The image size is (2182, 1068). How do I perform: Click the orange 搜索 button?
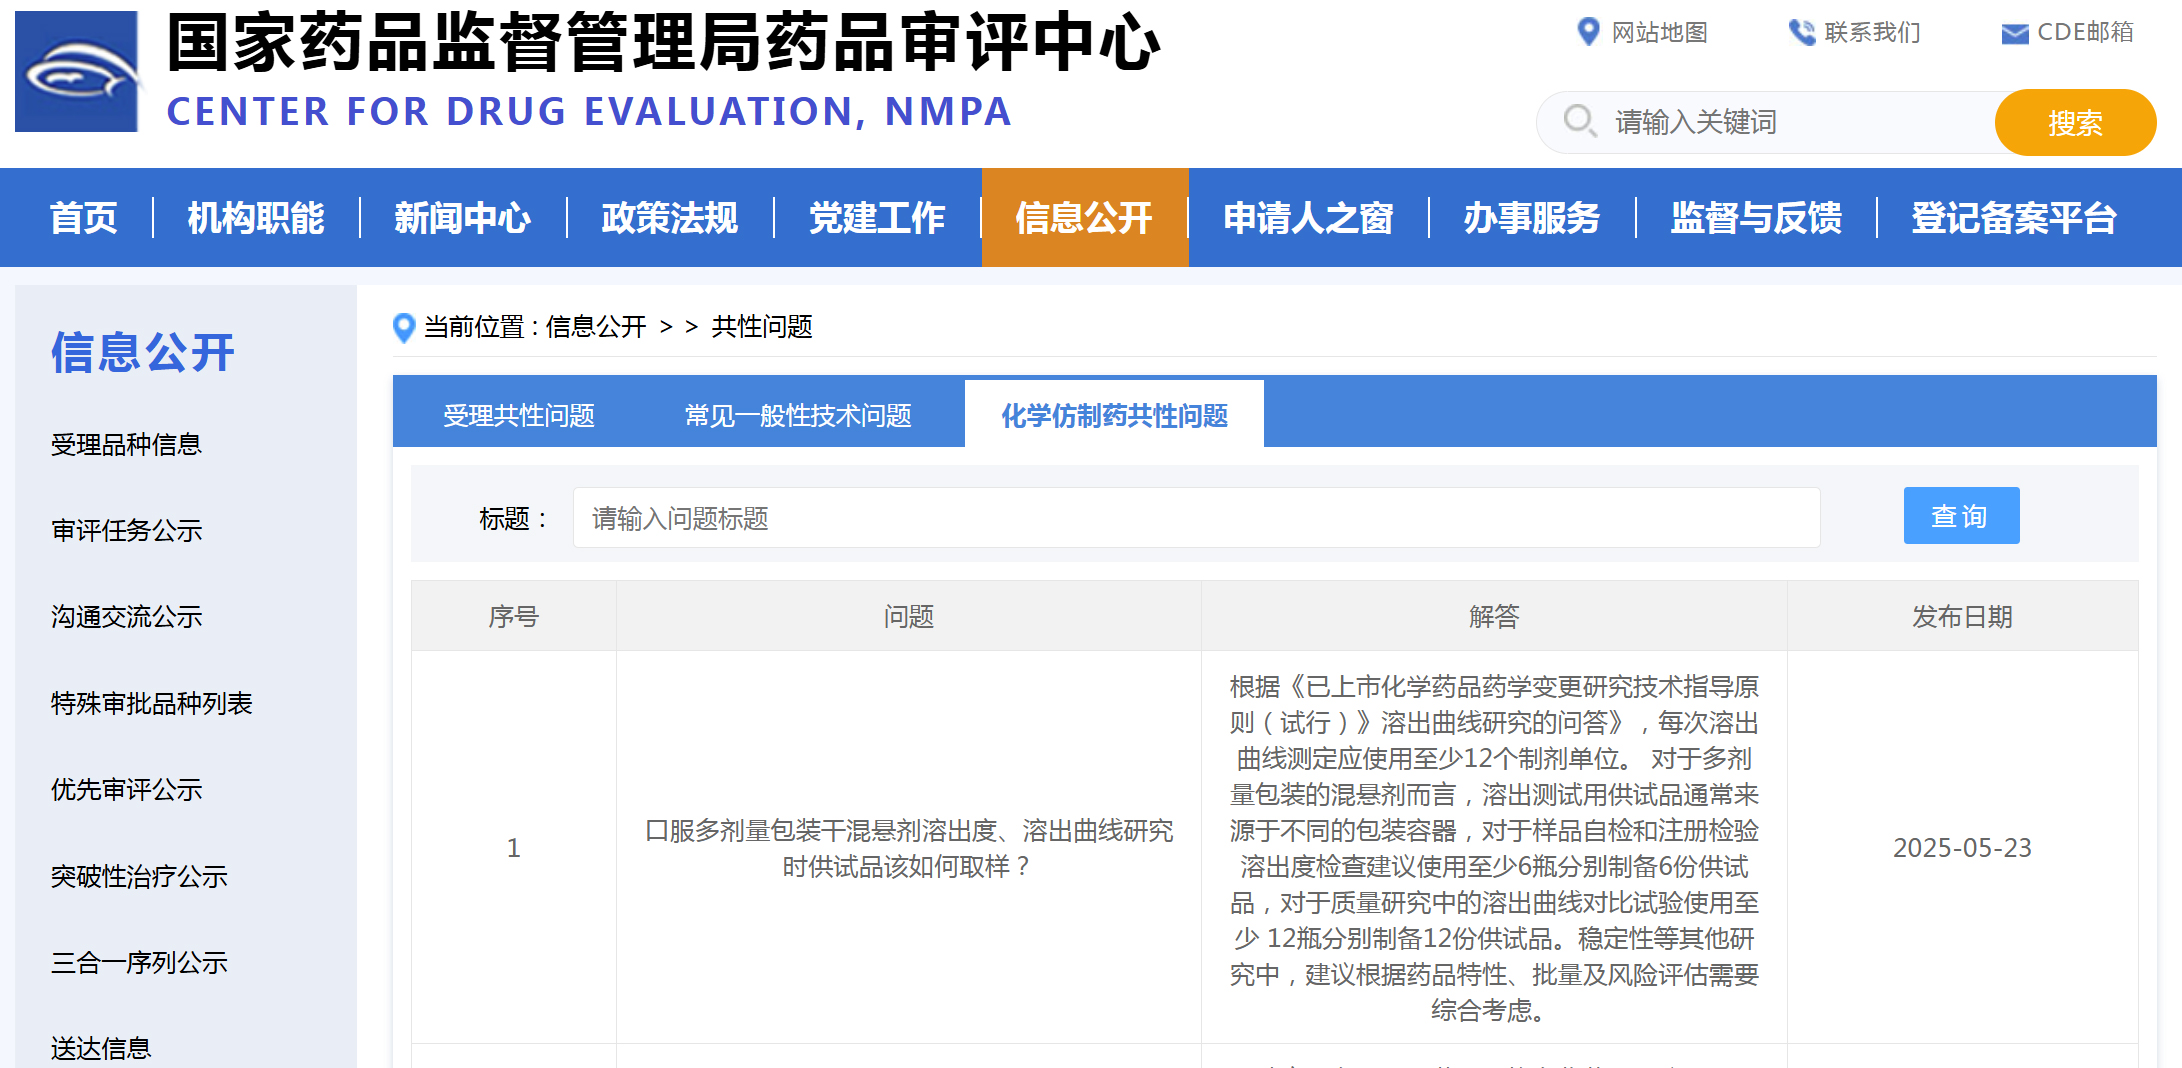pyautogui.click(x=2075, y=122)
